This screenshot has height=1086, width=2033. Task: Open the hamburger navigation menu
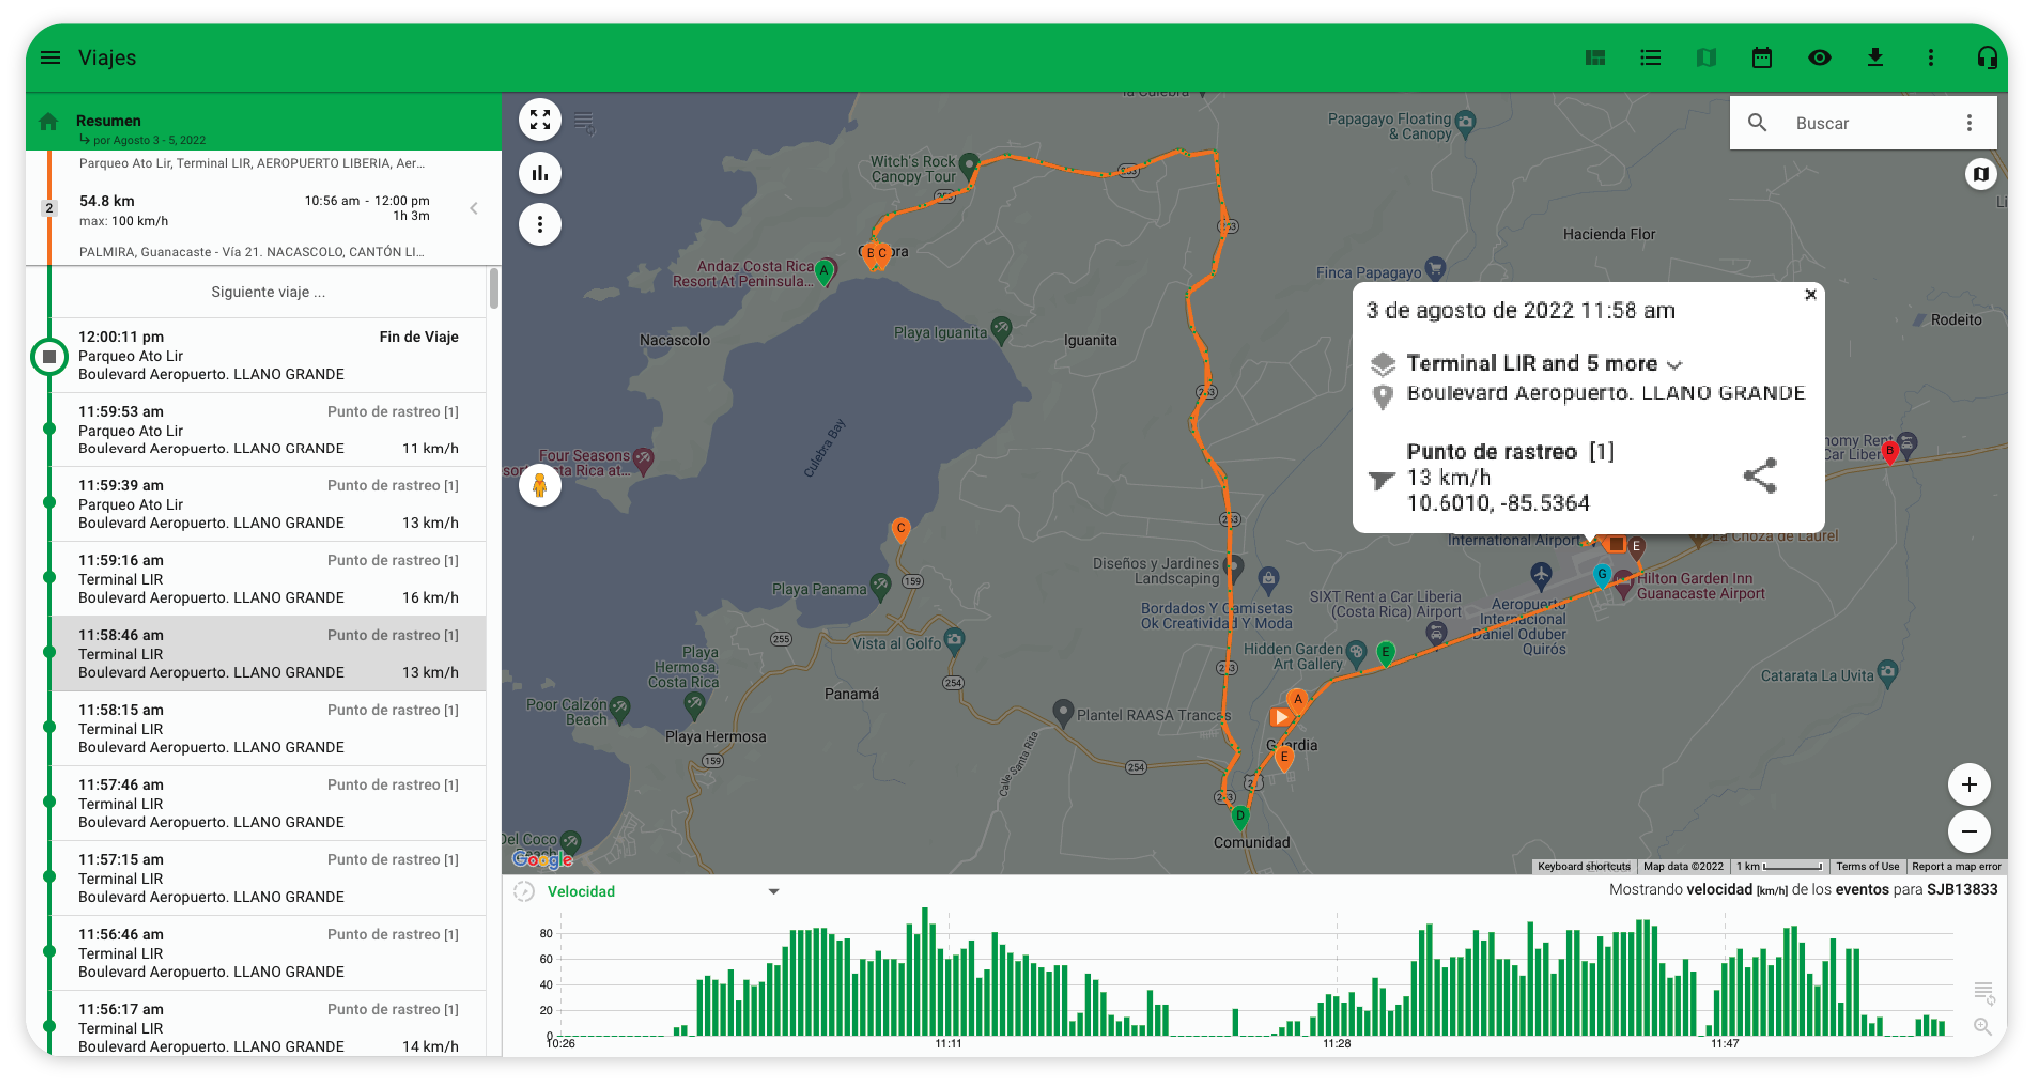(x=50, y=58)
